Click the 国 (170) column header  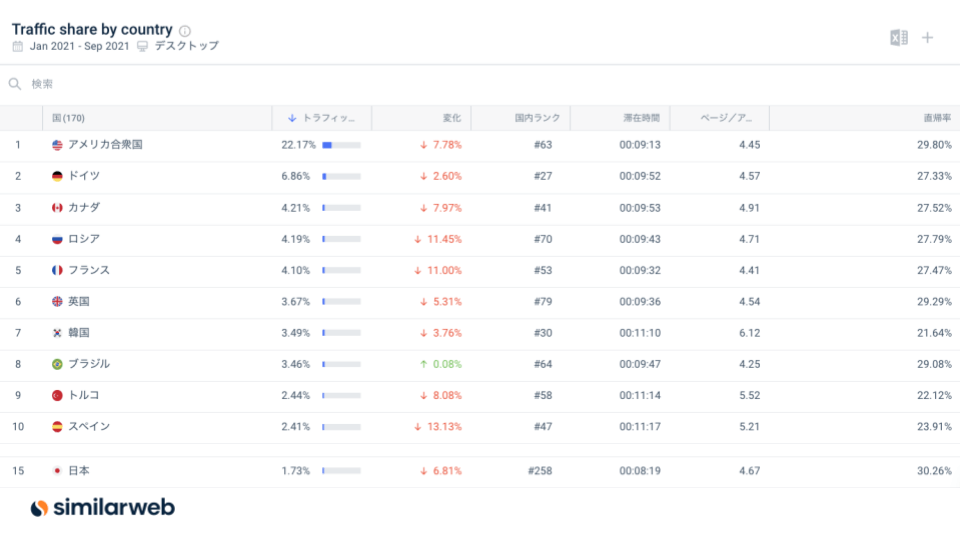pos(70,118)
